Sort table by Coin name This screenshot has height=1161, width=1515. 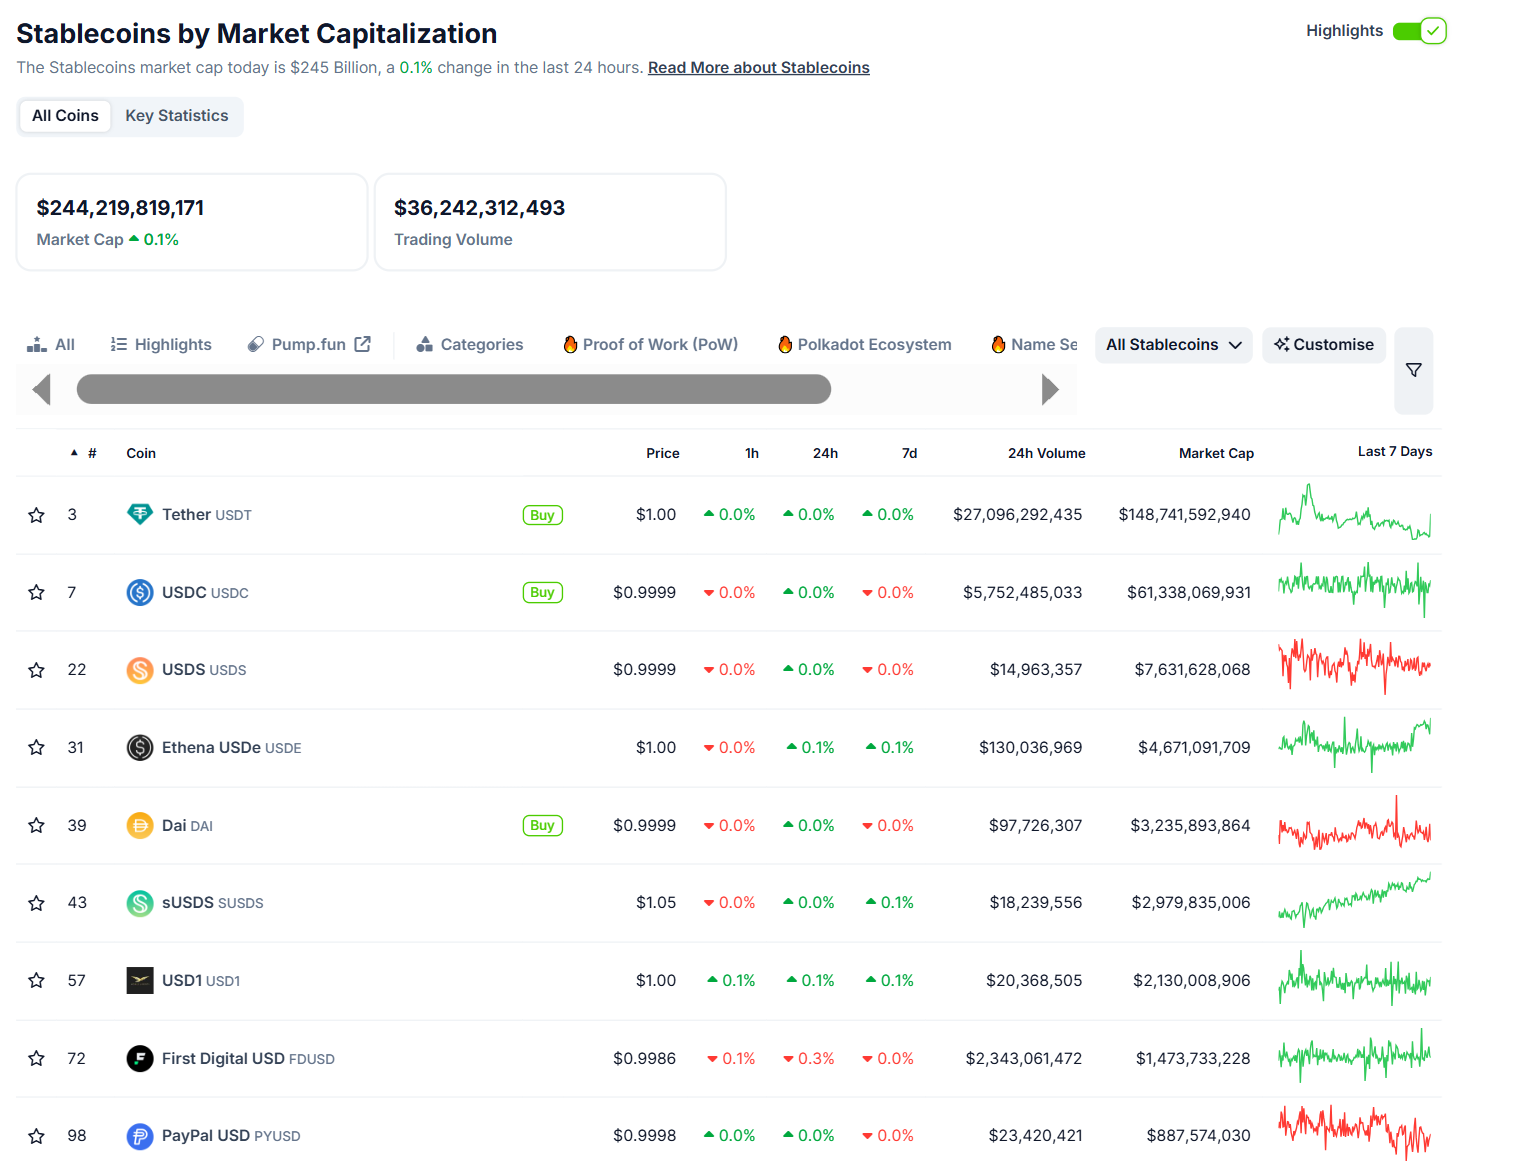coord(141,453)
